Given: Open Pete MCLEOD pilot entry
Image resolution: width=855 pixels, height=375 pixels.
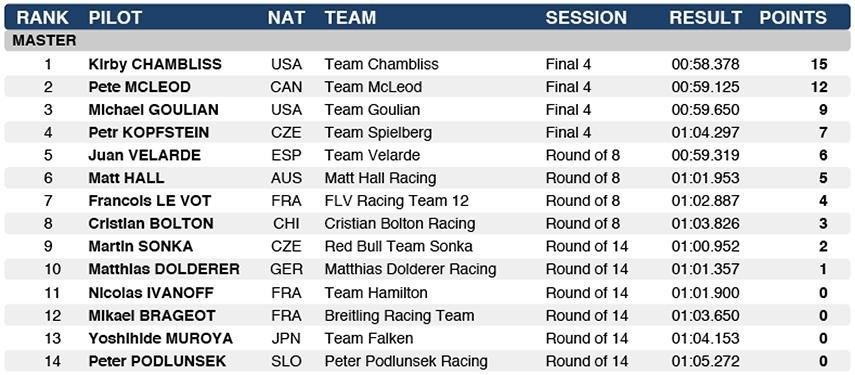Looking at the screenshot, I should pos(140,87).
